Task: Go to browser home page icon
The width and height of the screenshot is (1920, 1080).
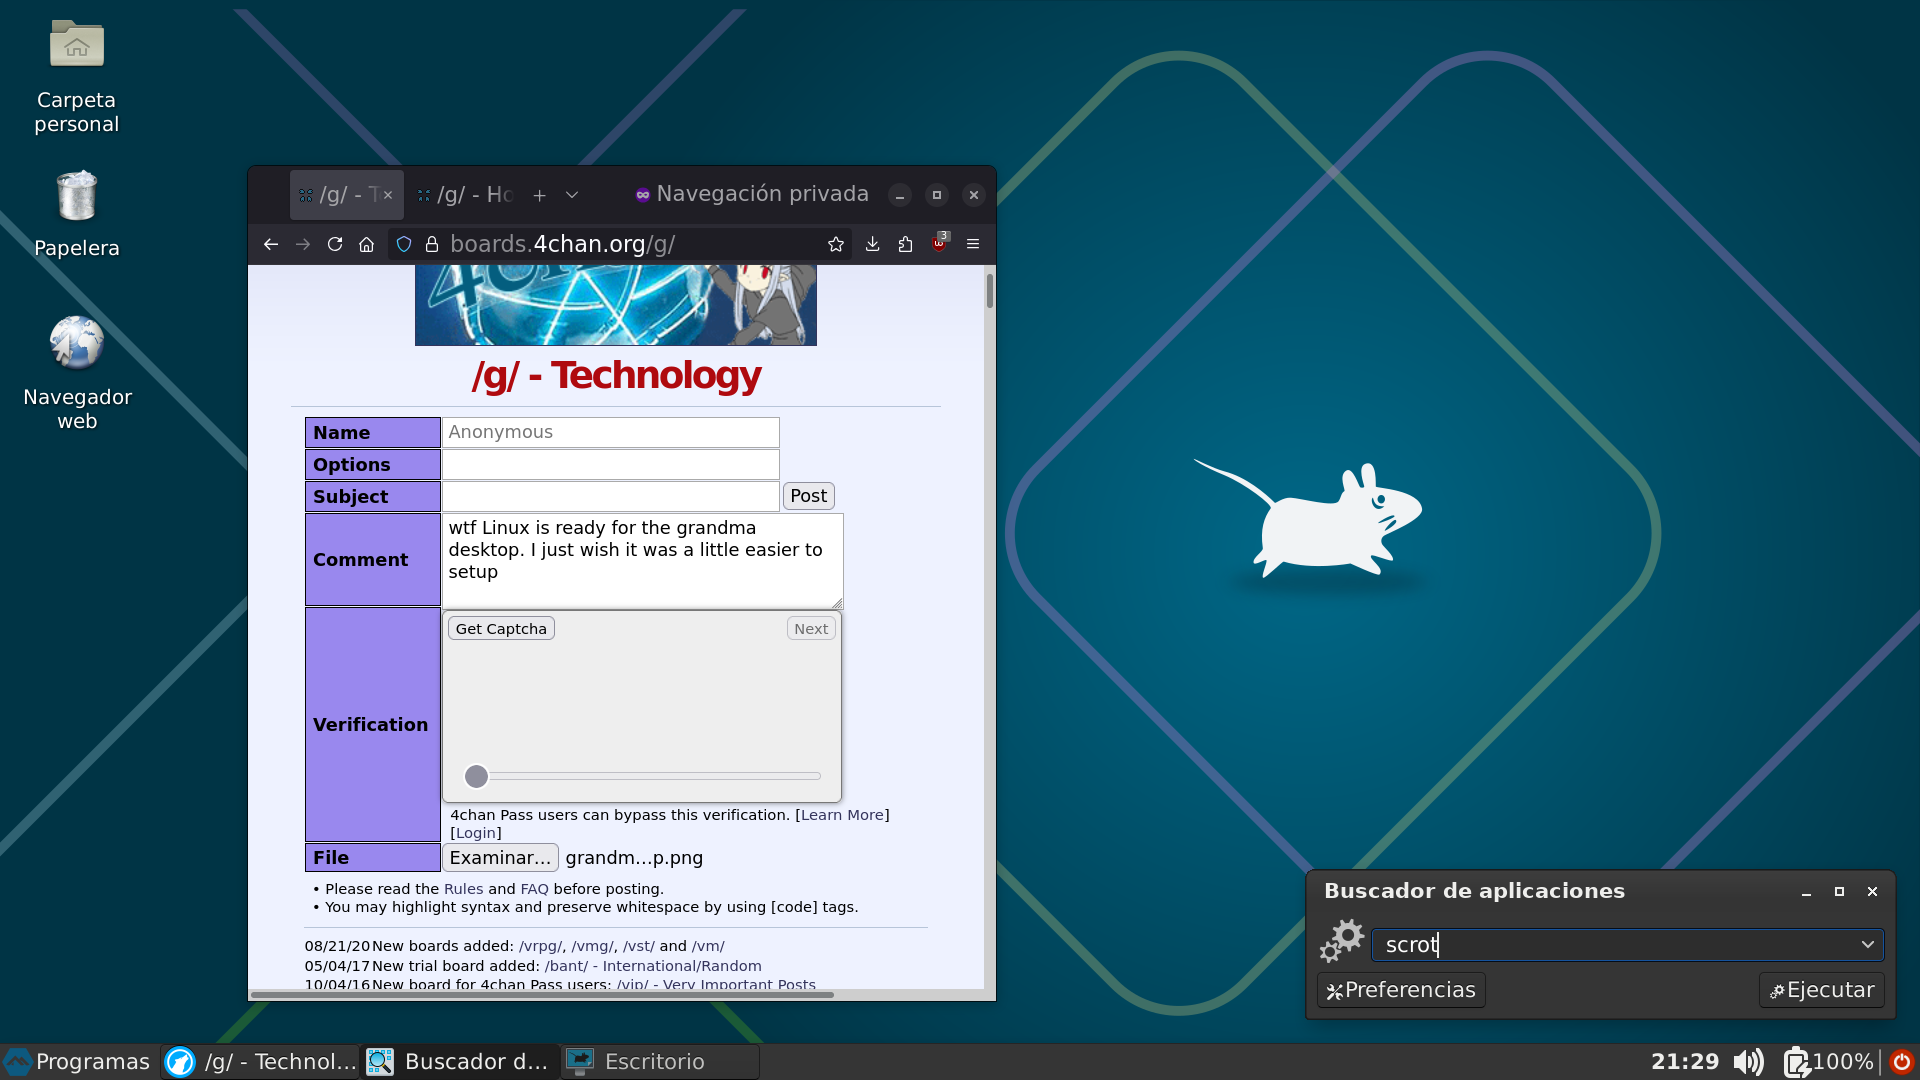Action: tap(366, 244)
